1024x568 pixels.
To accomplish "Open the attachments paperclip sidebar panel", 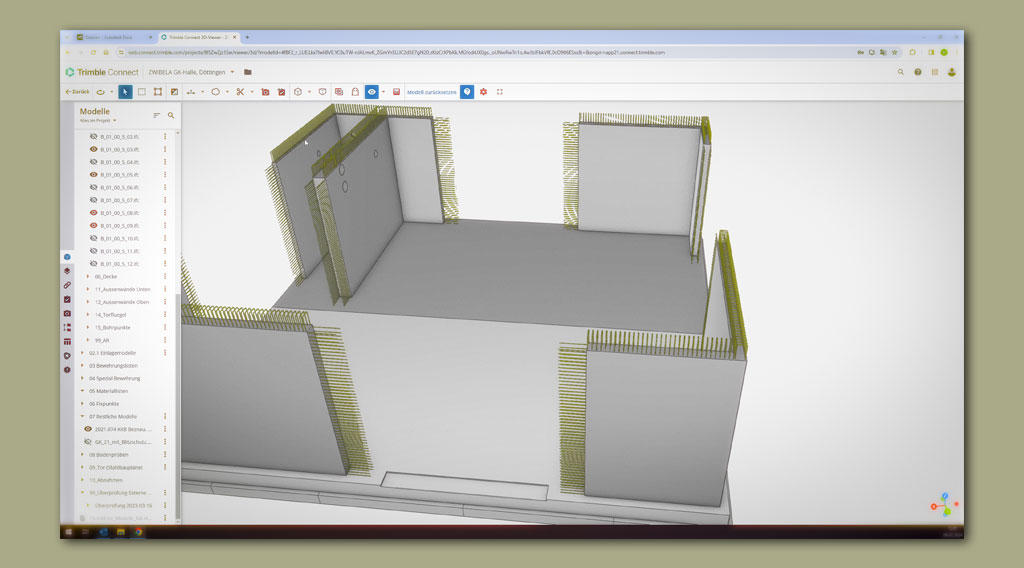I will pos(67,285).
